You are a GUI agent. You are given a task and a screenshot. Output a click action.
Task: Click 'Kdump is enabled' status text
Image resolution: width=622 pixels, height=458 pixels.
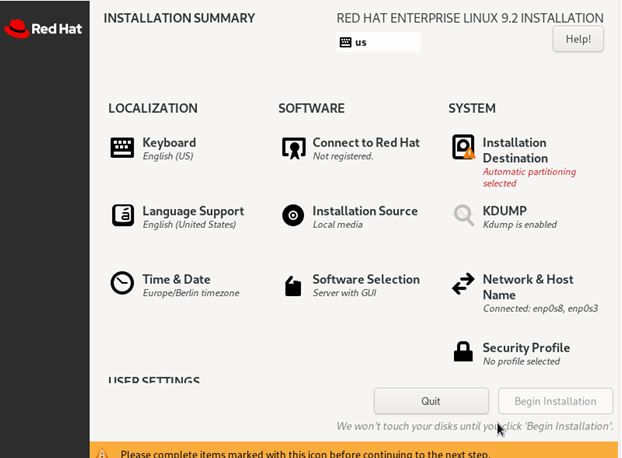tap(520, 224)
